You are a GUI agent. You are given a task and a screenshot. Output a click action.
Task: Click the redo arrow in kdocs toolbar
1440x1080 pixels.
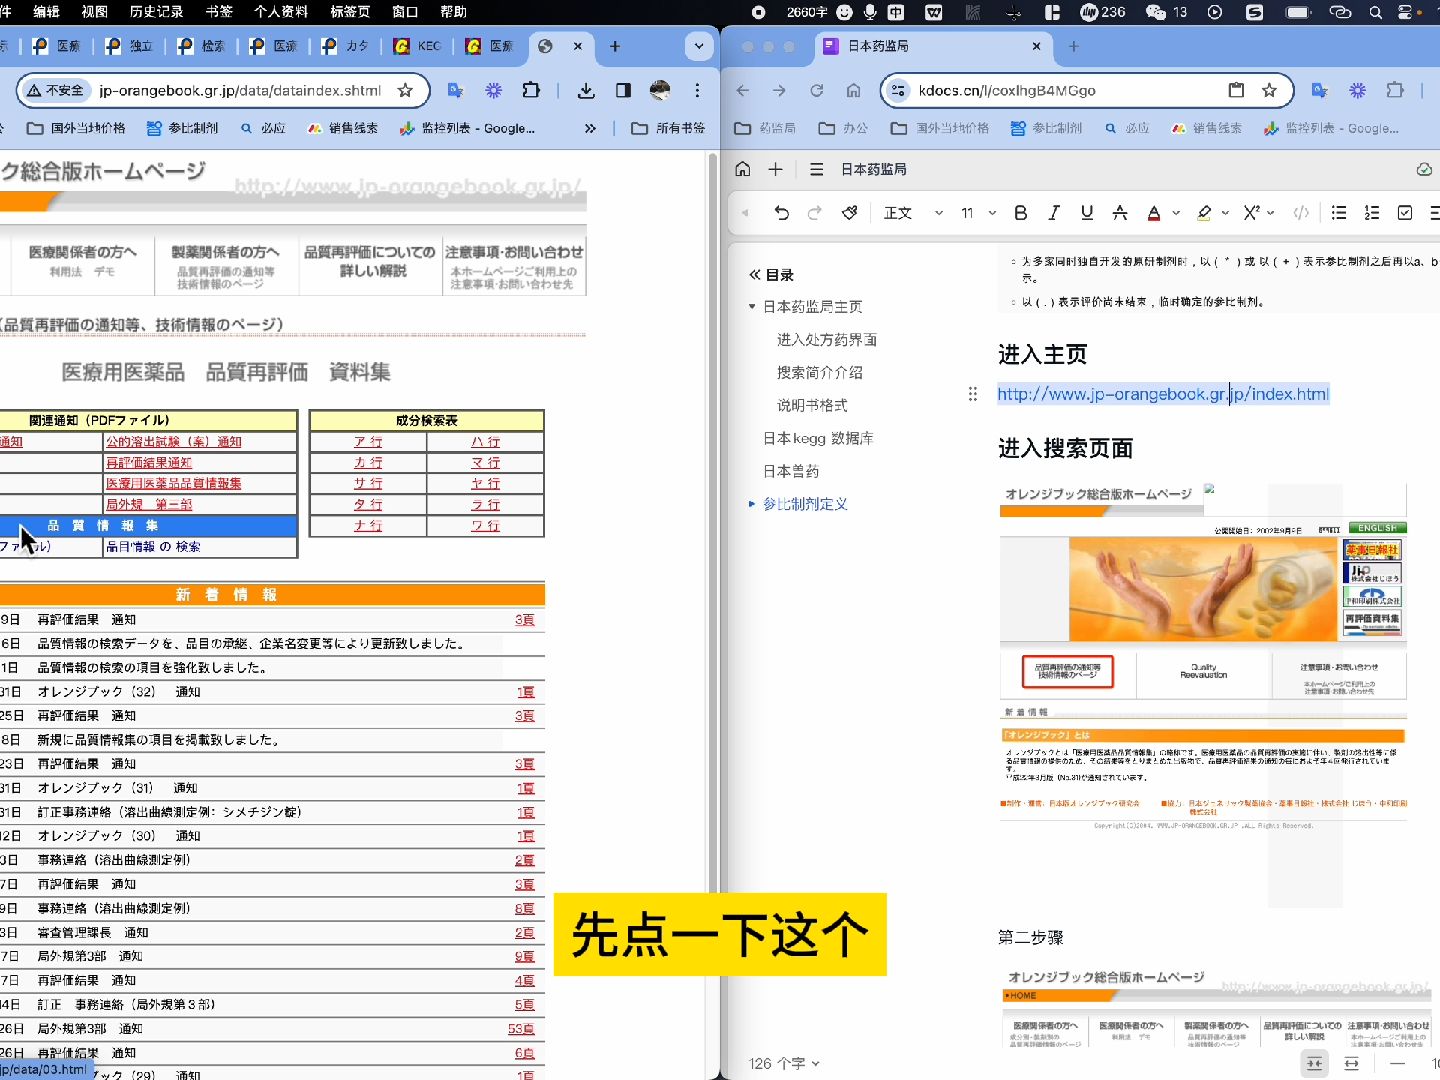tap(814, 212)
